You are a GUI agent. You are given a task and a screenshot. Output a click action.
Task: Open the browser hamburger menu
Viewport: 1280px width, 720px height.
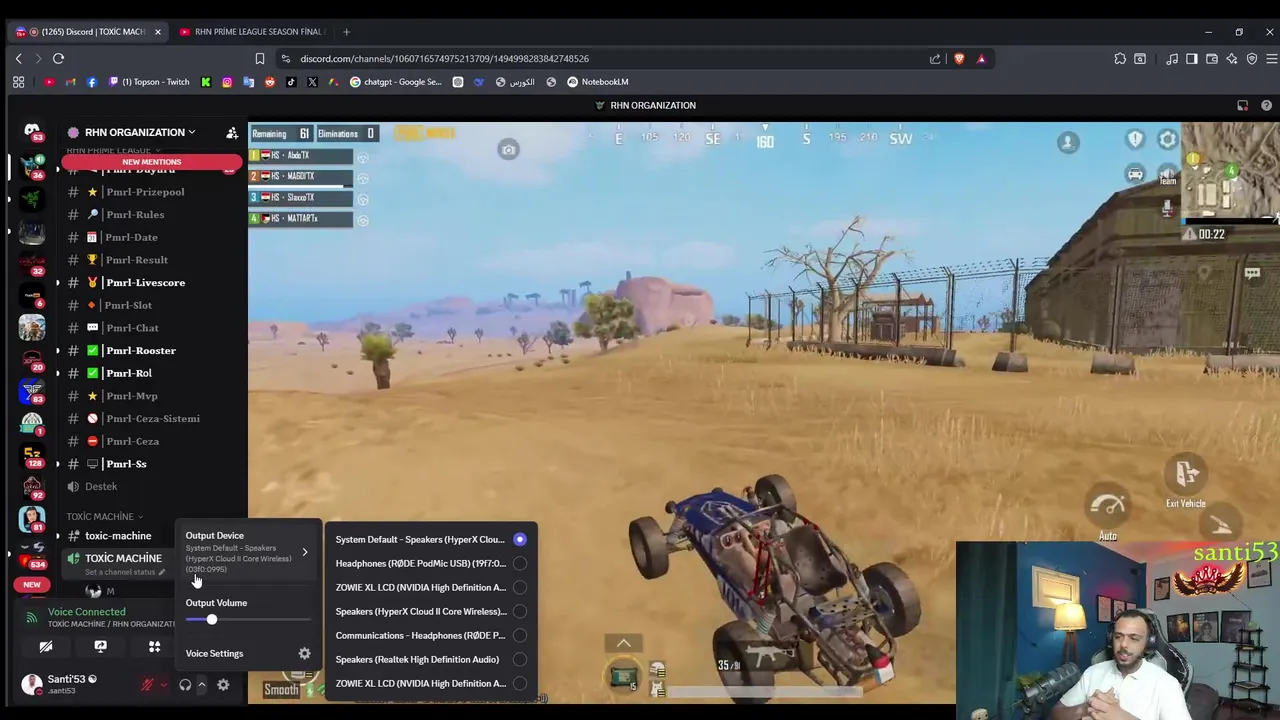[1272, 59]
